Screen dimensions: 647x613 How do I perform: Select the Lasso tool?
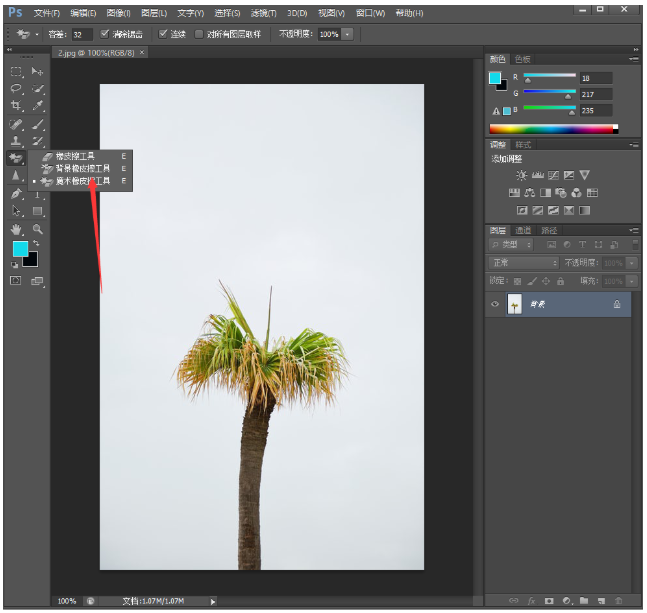(16, 89)
